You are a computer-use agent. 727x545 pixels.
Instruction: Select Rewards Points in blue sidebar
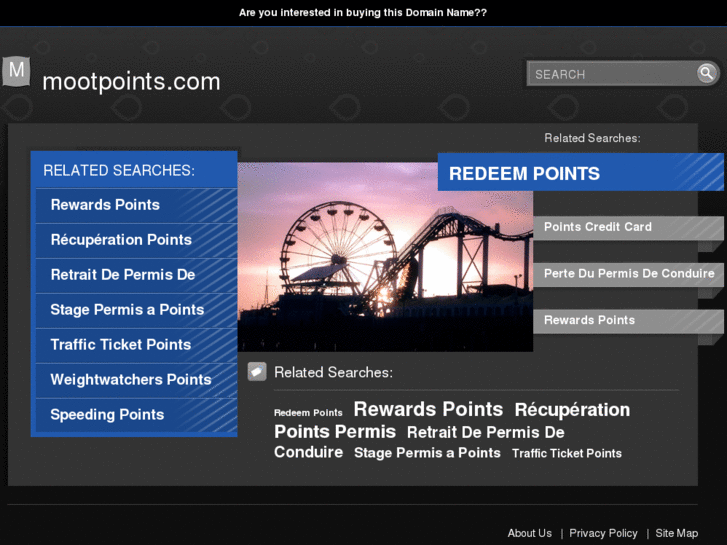pos(136,205)
